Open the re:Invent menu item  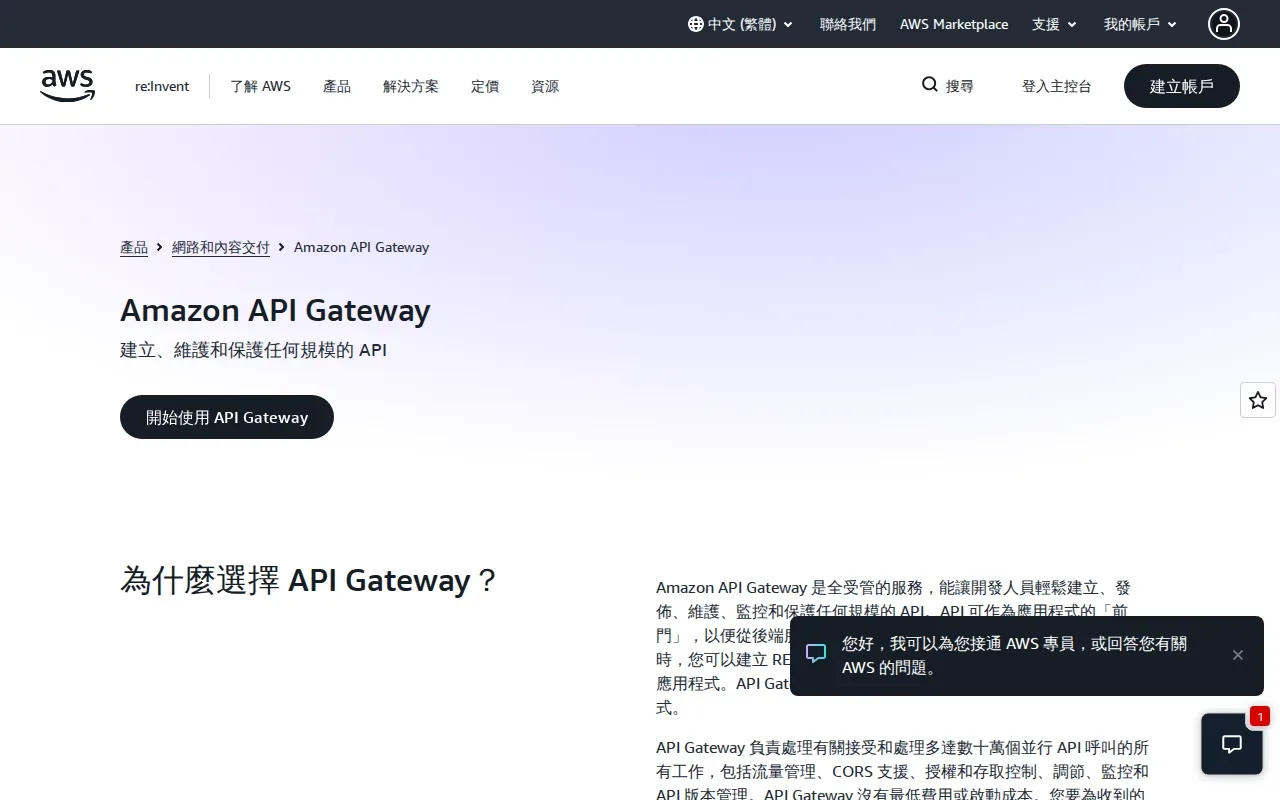click(162, 86)
